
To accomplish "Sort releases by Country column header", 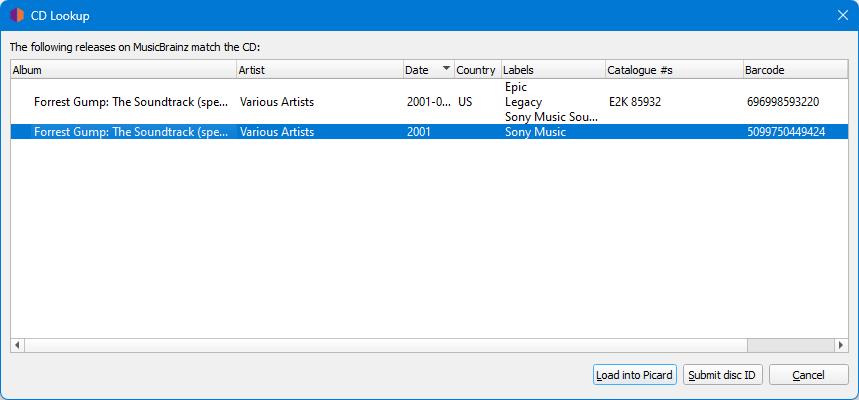I will 478,70.
